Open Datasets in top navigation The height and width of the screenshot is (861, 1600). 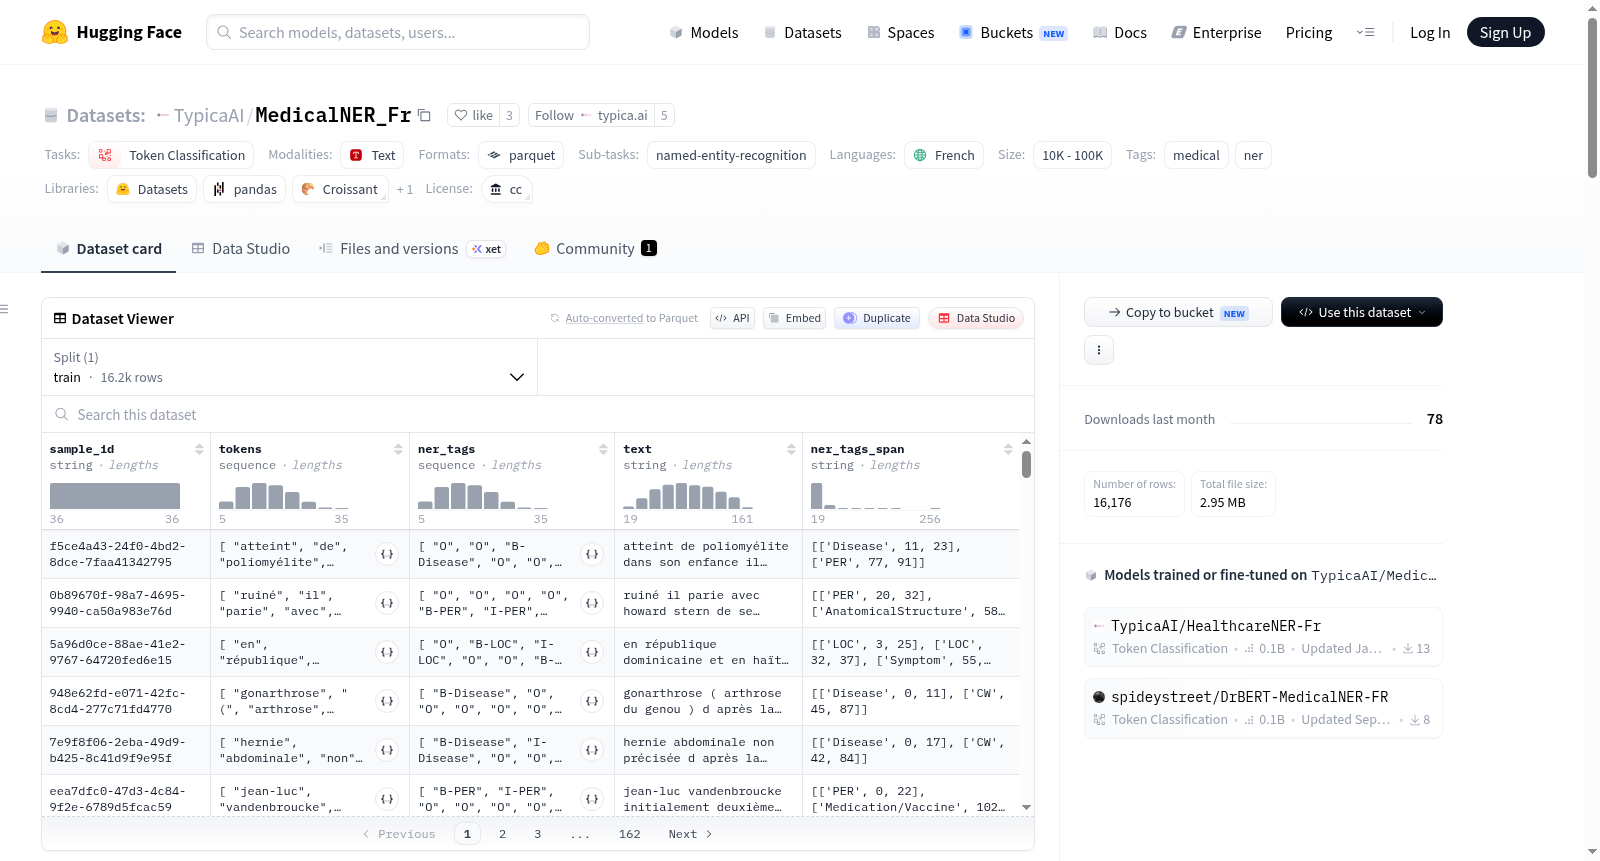click(x=802, y=32)
